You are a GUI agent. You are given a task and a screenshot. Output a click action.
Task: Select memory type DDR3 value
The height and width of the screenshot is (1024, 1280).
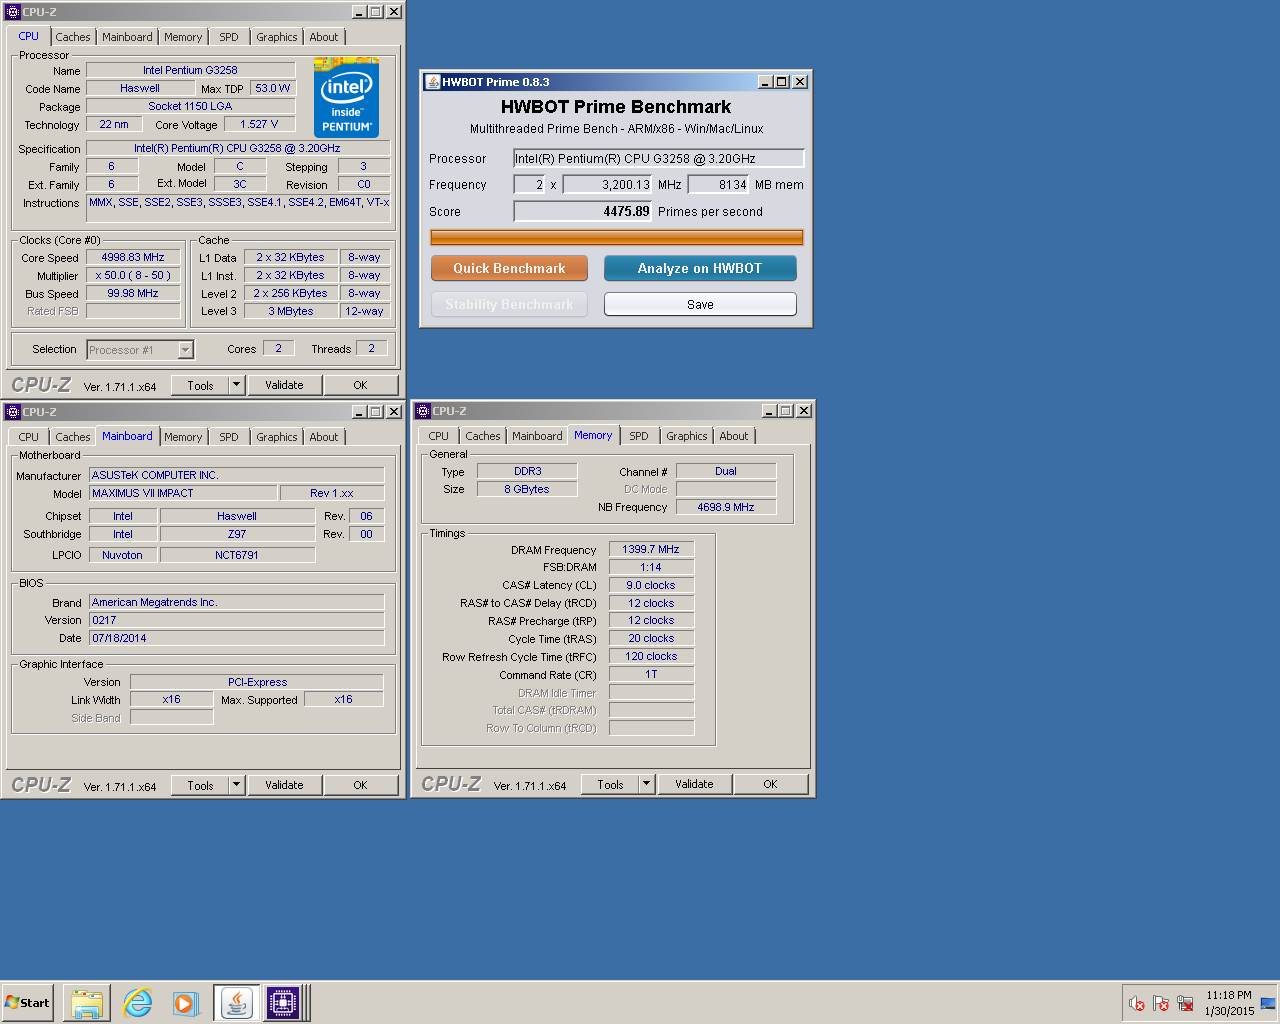pos(528,471)
